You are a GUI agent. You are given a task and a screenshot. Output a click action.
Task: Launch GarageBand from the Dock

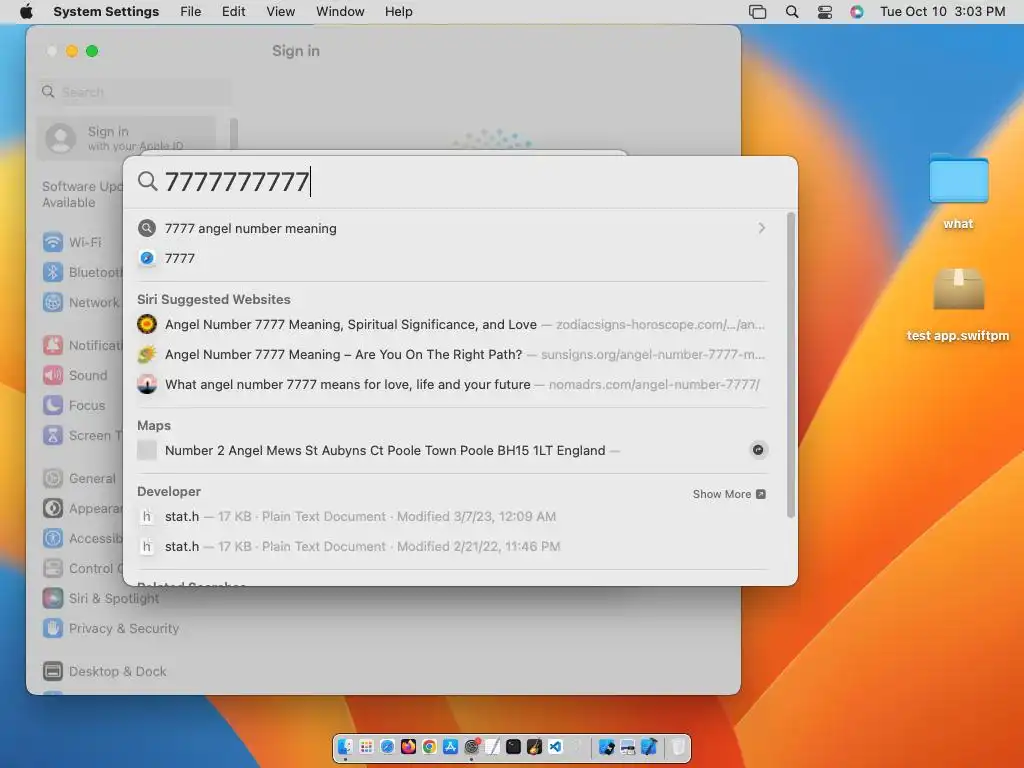[x=534, y=746]
